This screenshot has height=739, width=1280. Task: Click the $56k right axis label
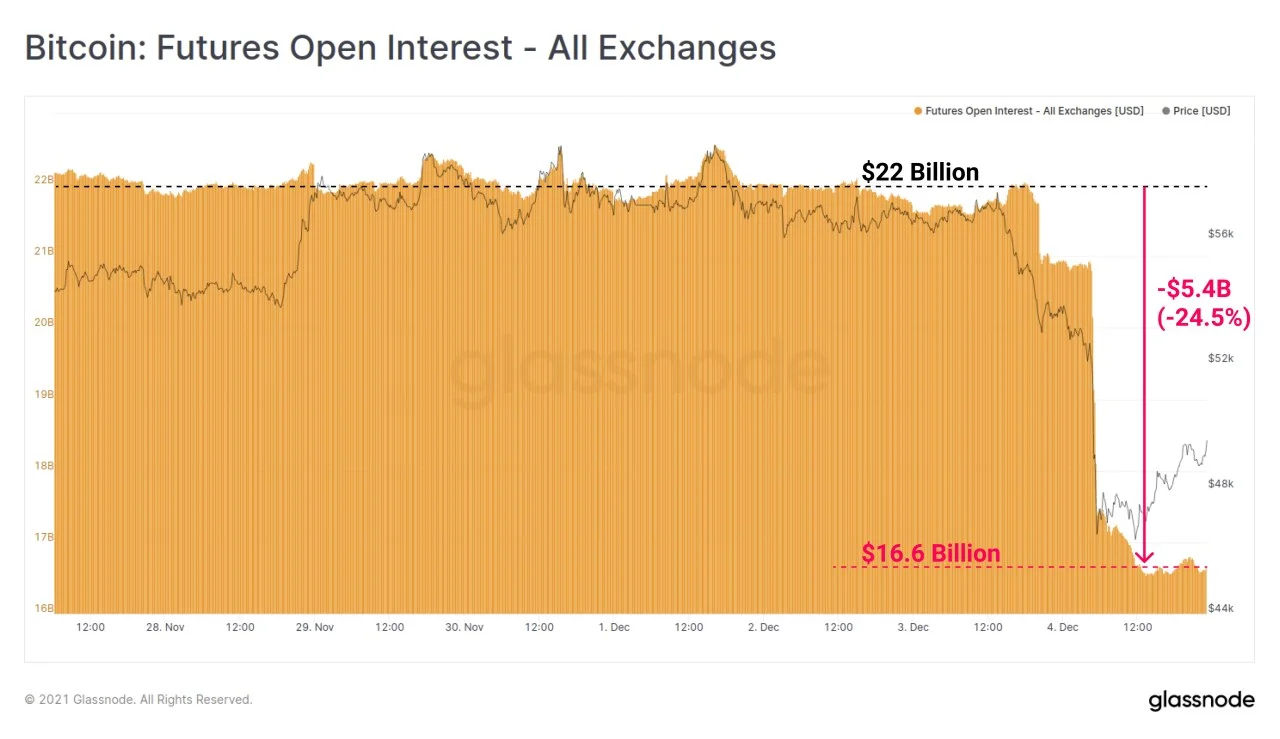tap(1221, 233)
